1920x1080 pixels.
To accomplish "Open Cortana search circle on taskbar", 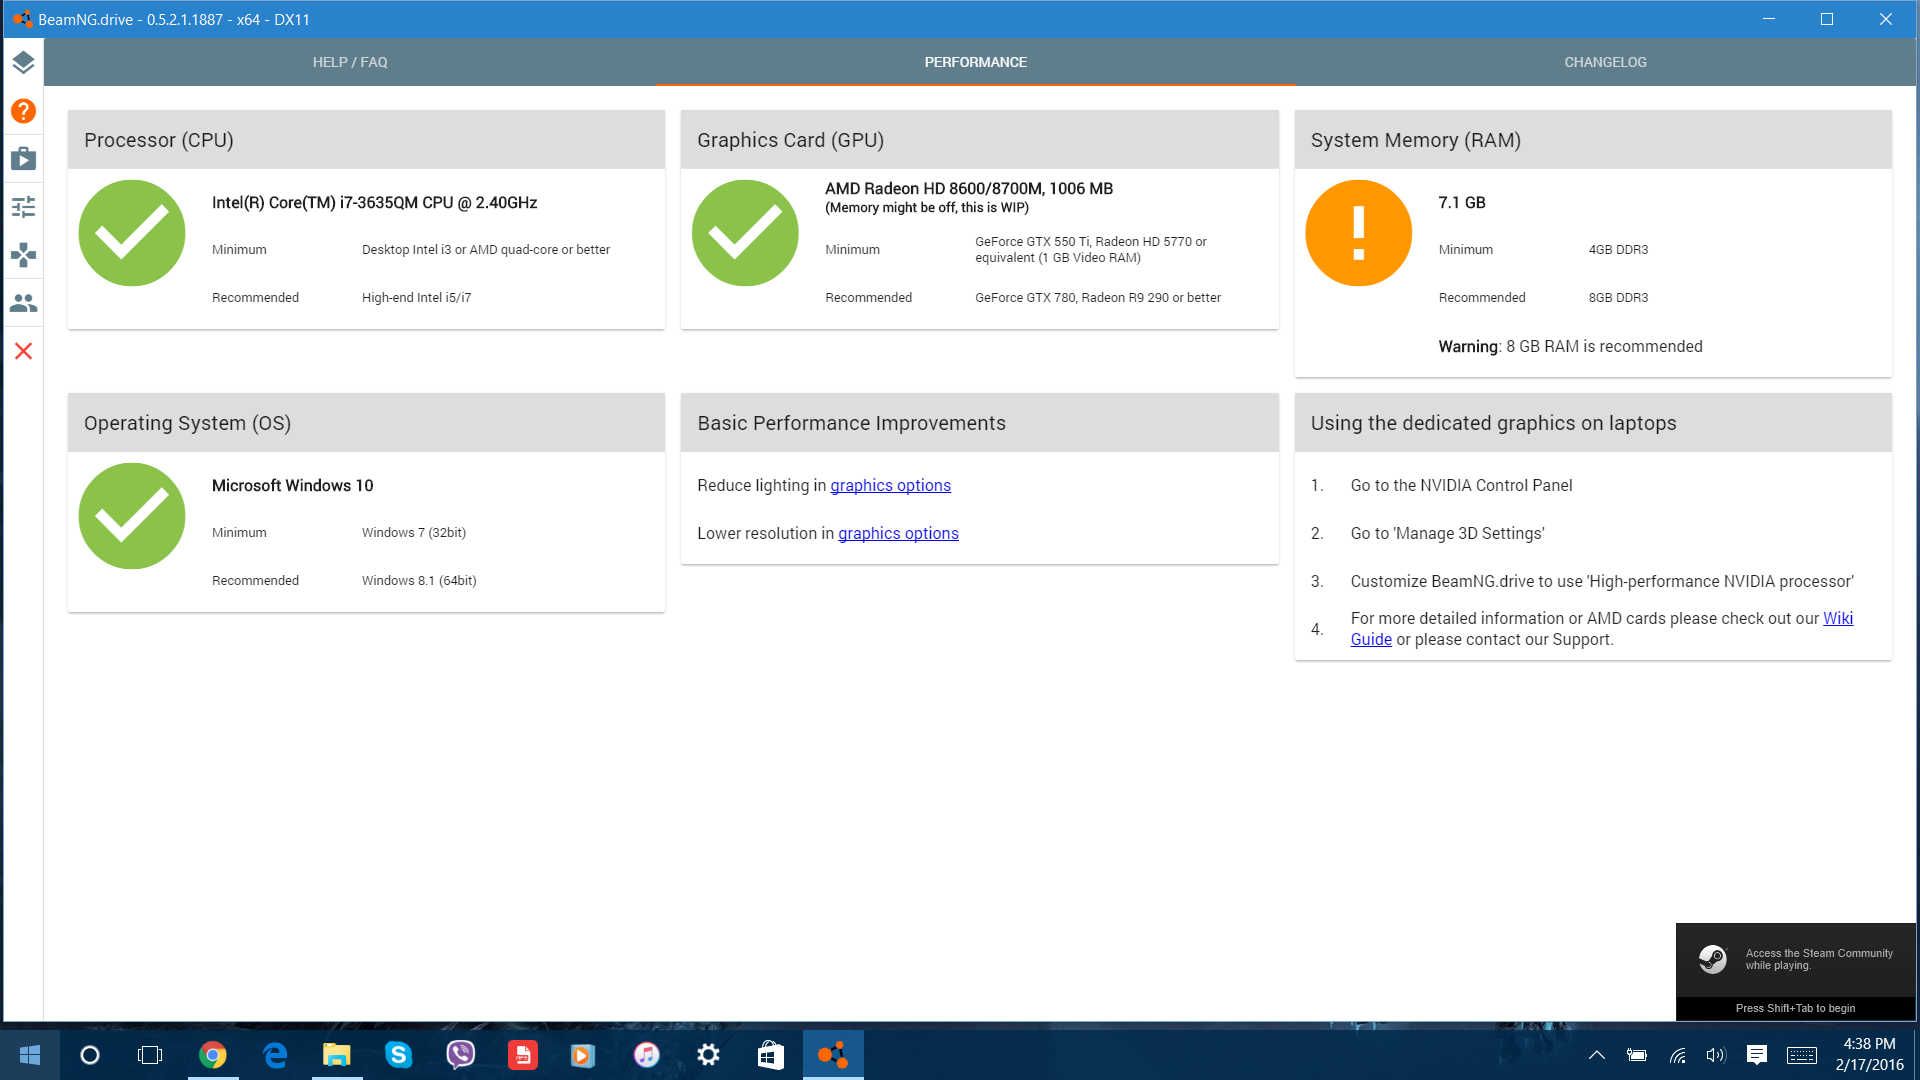I will click(x=90, y=1055).
